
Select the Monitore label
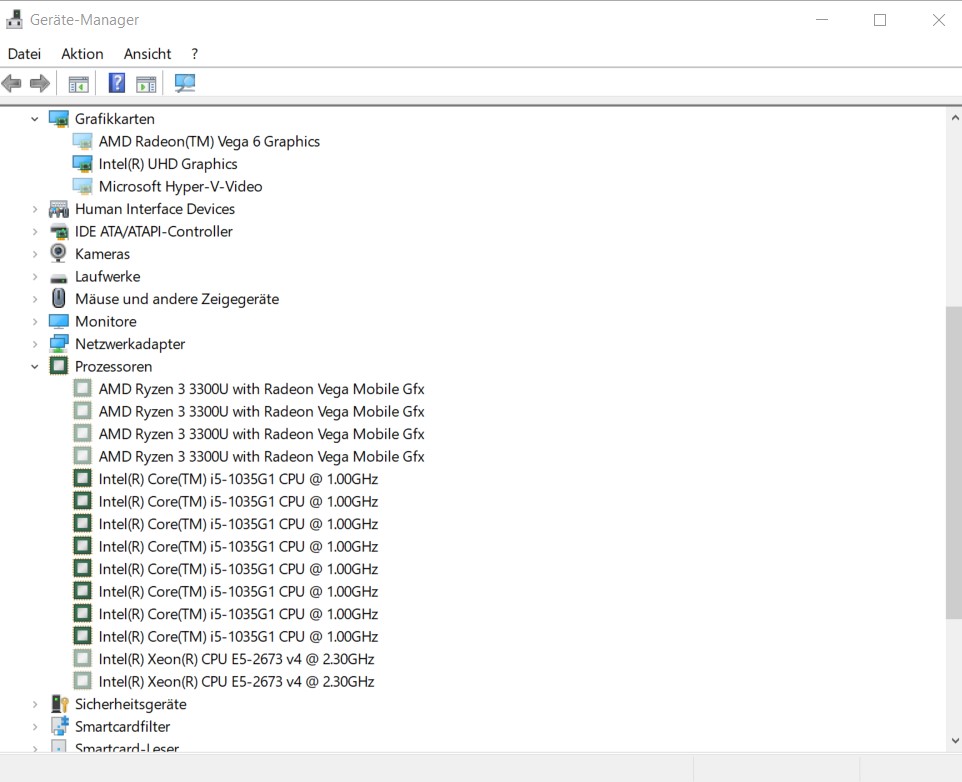point(106,321)
